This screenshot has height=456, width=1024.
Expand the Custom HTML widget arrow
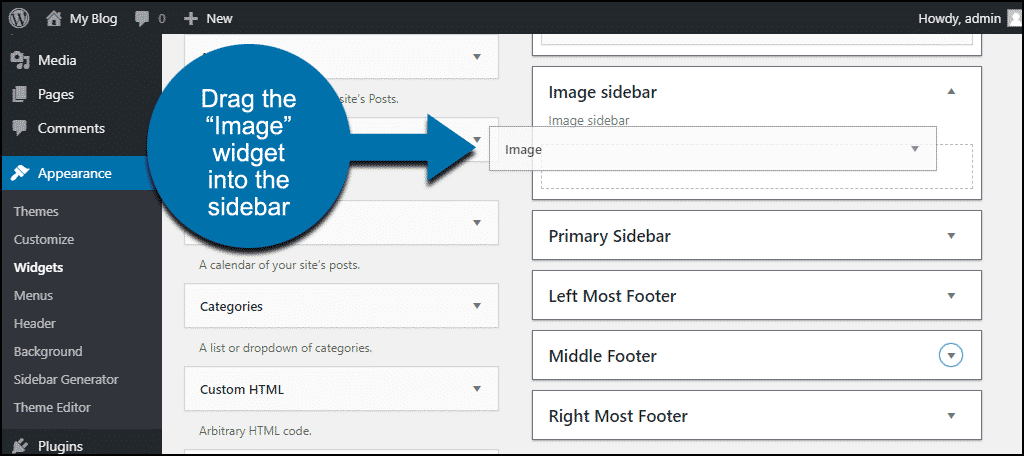coord(477,389)
